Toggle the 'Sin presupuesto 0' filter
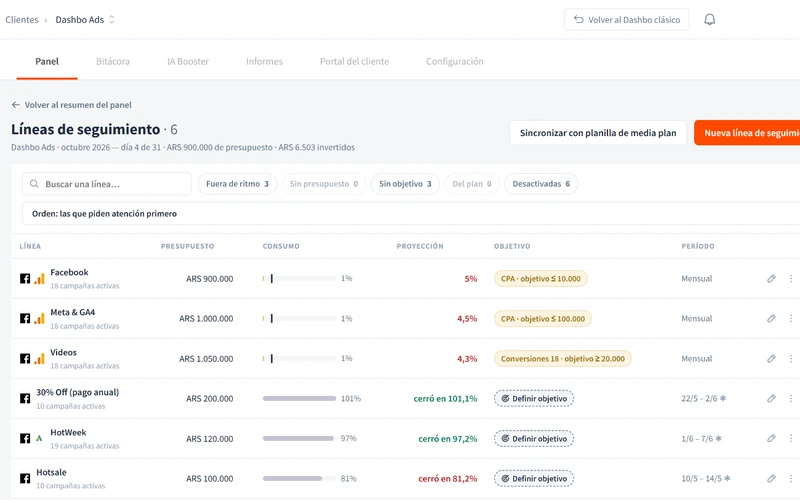 click(324, 184)
